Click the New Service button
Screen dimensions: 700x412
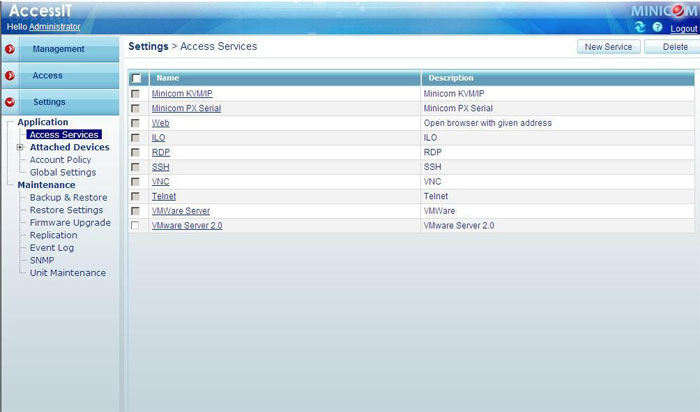(x=608, y=47)
